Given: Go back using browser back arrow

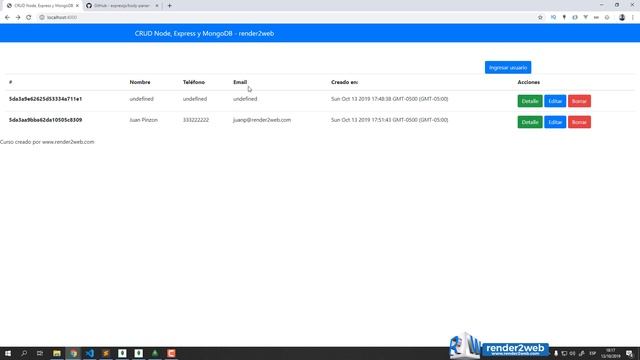Looking at the screenshot, I should 7,18.
